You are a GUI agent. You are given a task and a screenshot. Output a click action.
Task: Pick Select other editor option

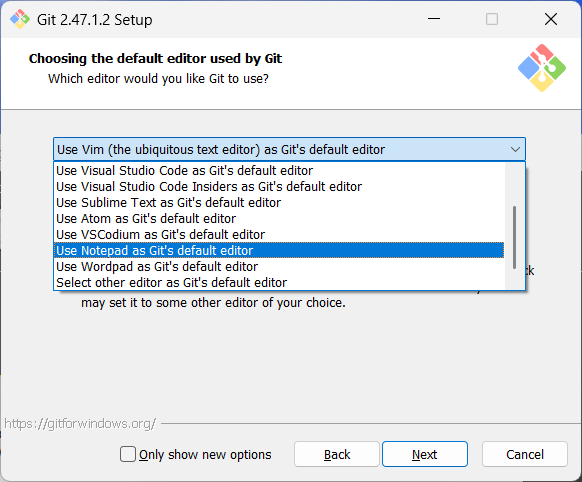[279, 282]
